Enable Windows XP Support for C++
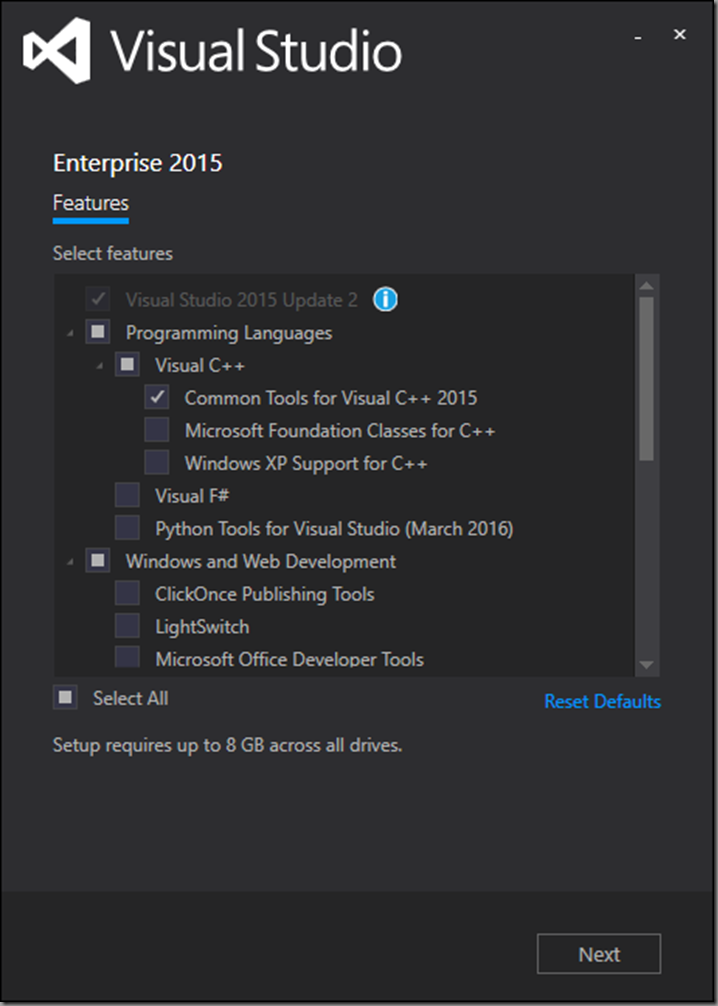Screen dimensions: 718x1006 click(x=157, y=463)
